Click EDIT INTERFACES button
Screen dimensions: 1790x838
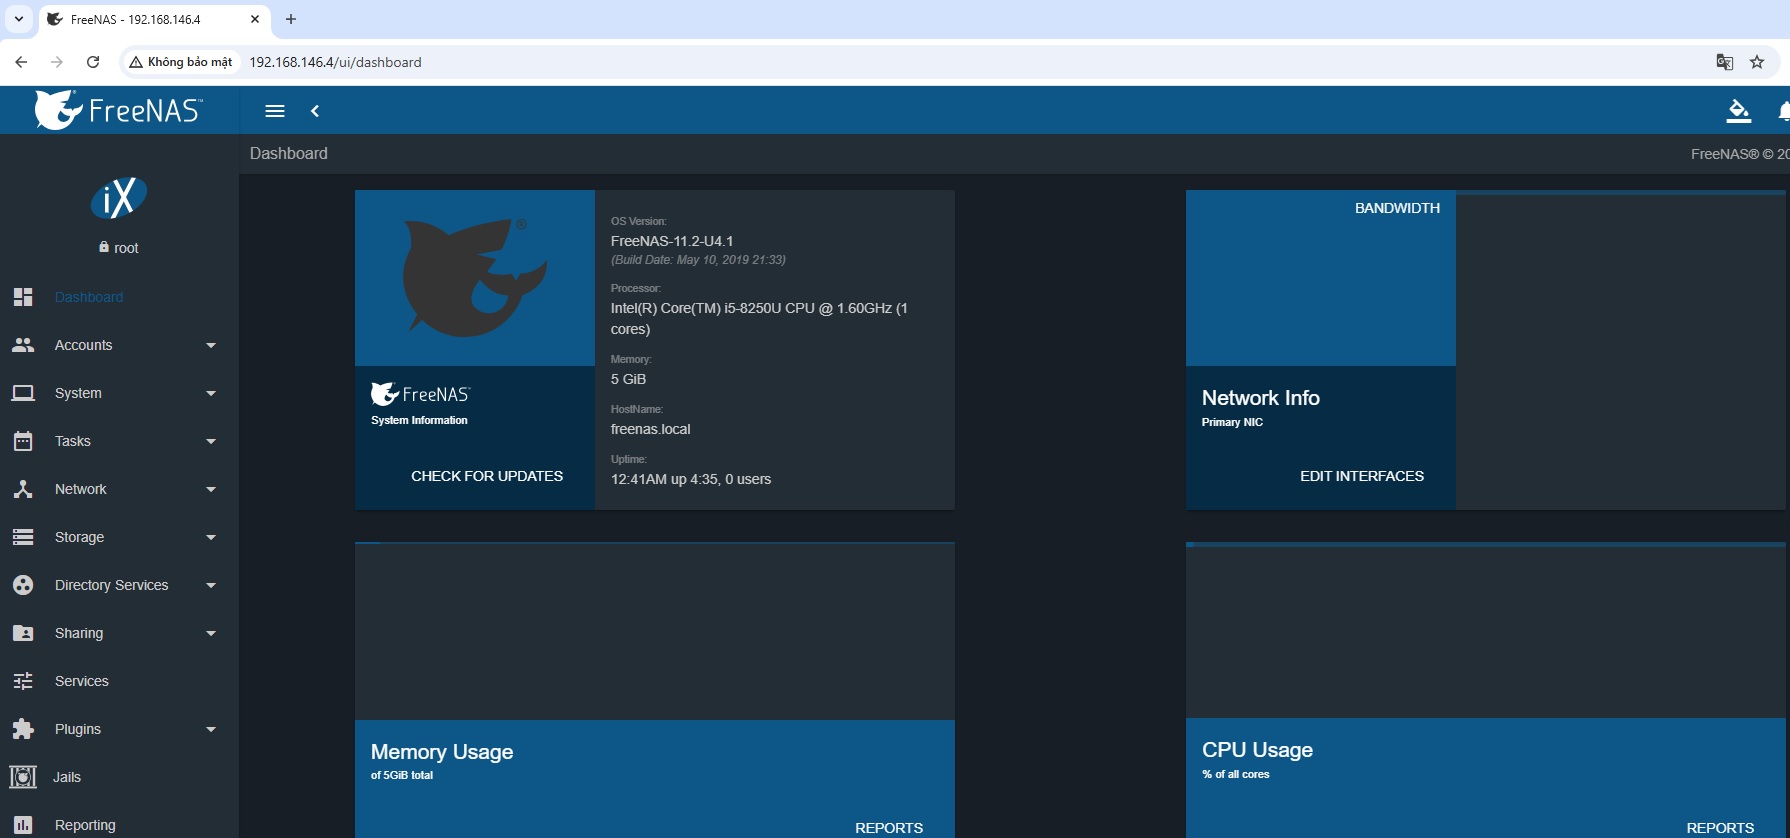click(x=1361, y=476)
